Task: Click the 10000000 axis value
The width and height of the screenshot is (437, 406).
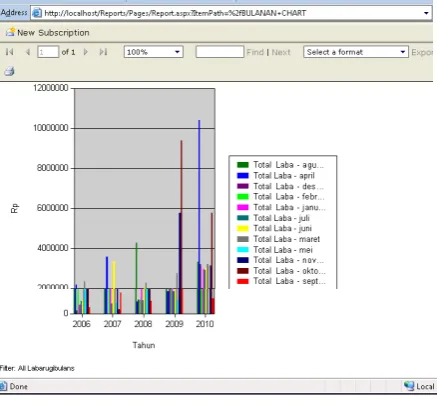Action: click(51, 128)
